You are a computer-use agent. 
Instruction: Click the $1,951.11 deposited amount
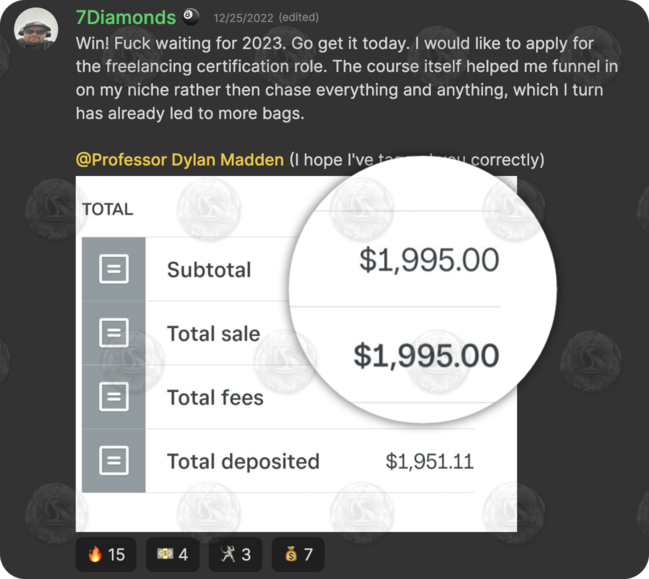(x=429, y=462)
